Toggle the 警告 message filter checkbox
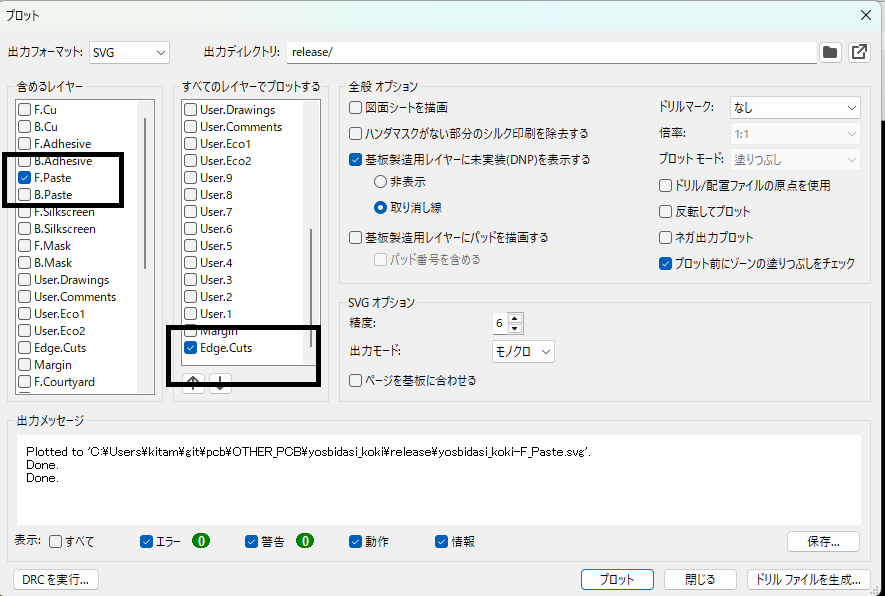 252,542
